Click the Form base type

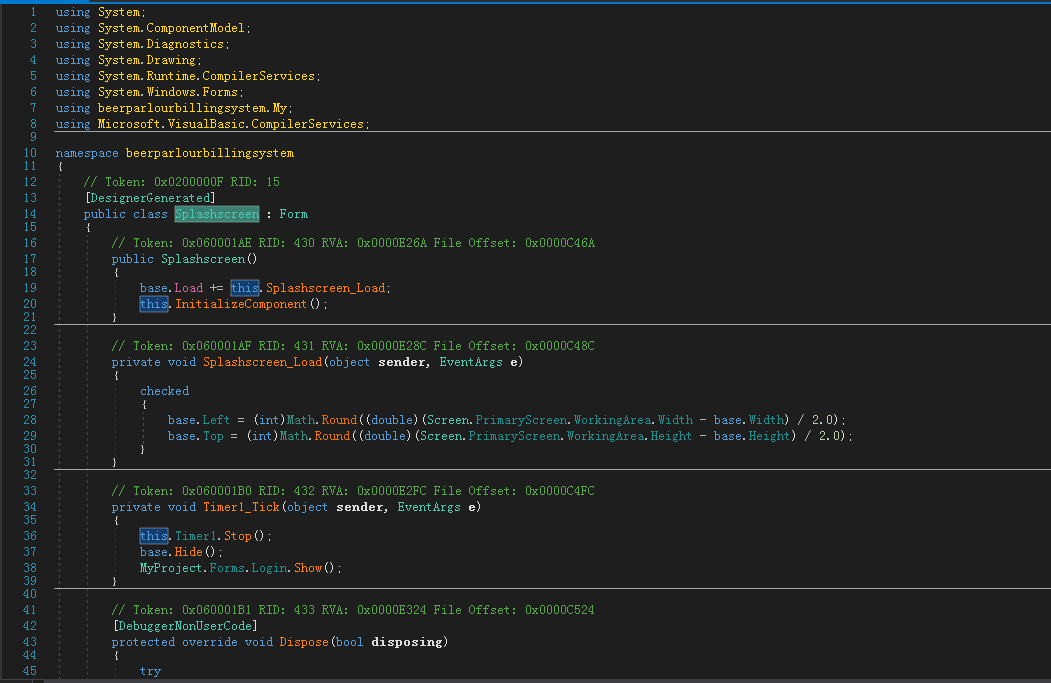coord(293,214)
